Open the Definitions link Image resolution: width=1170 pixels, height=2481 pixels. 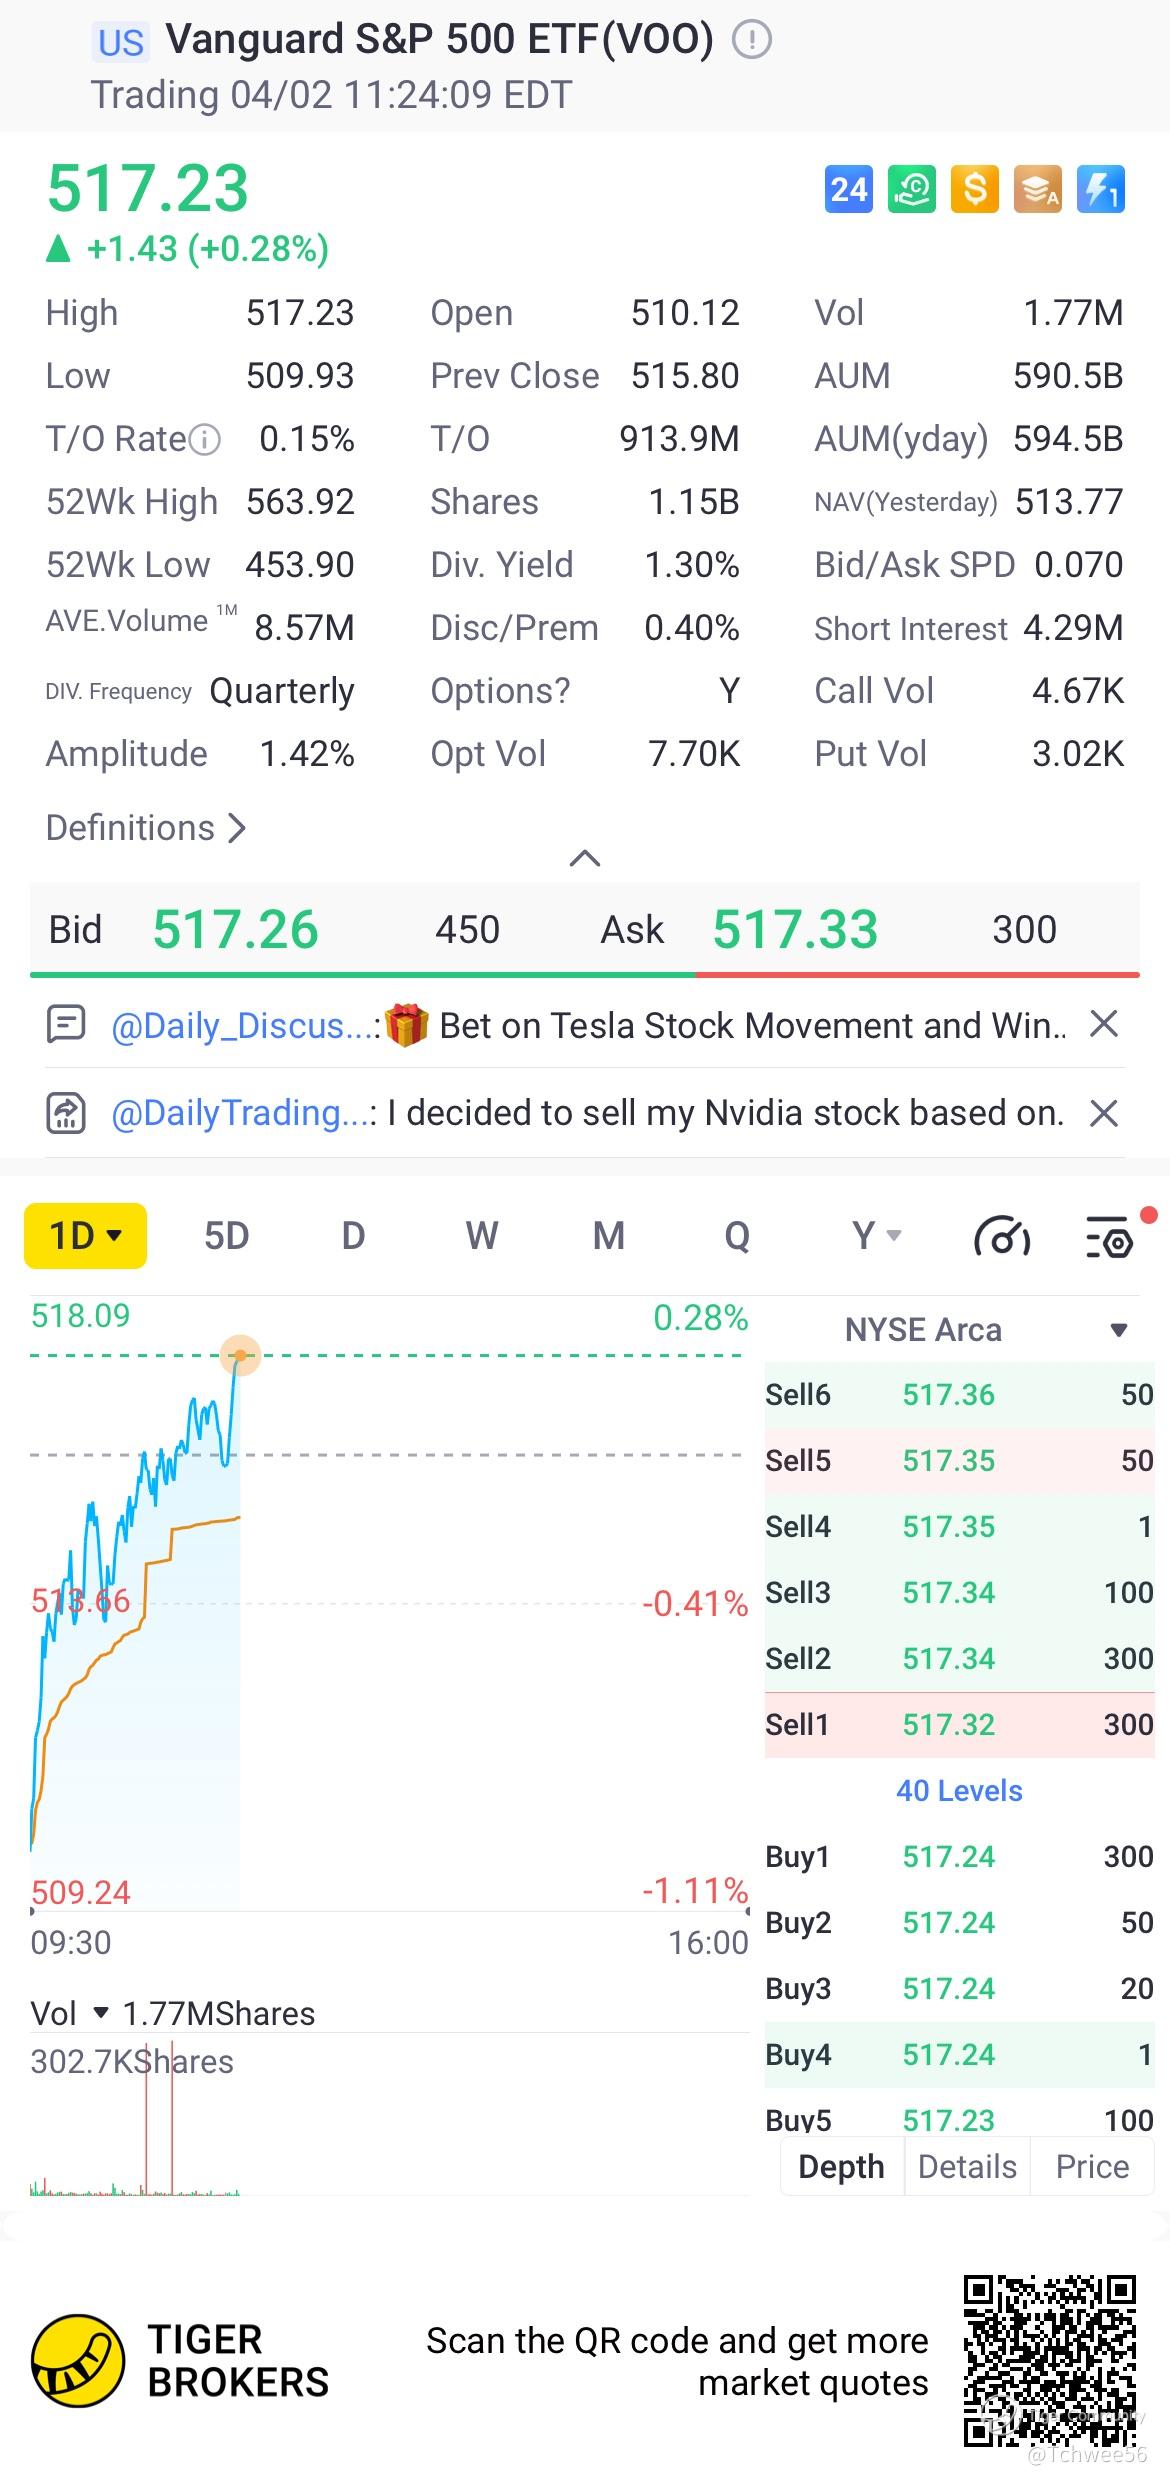click(x=146, y=828)
